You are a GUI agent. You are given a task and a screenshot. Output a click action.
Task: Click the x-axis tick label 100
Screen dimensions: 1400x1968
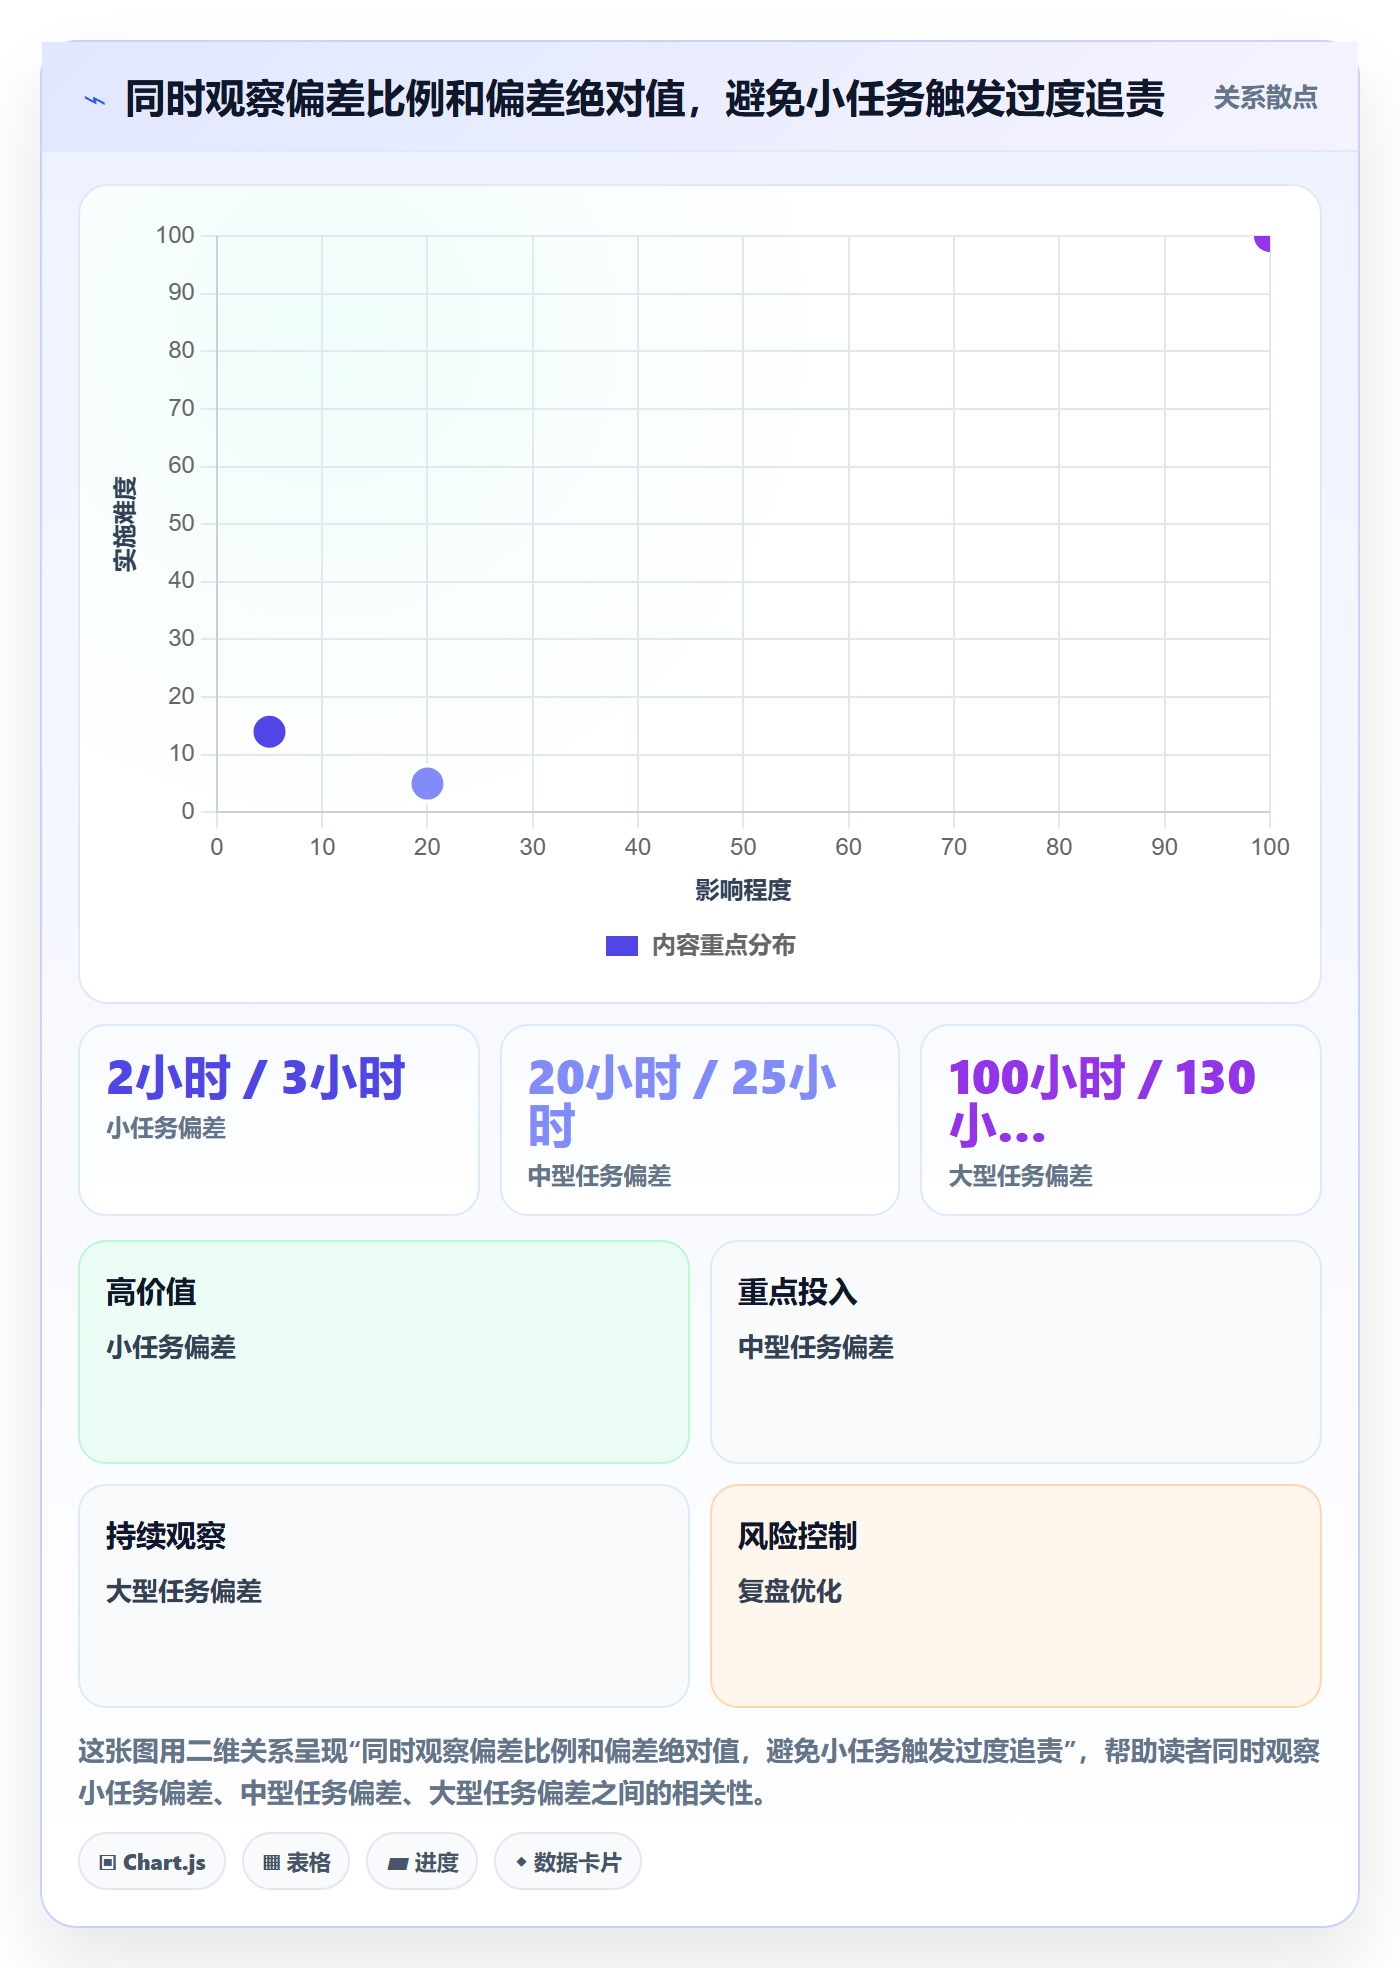1270,847
